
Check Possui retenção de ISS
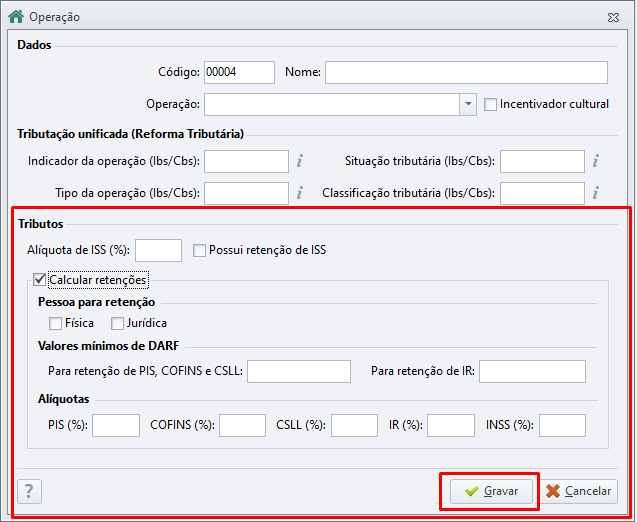click(201, 250)
